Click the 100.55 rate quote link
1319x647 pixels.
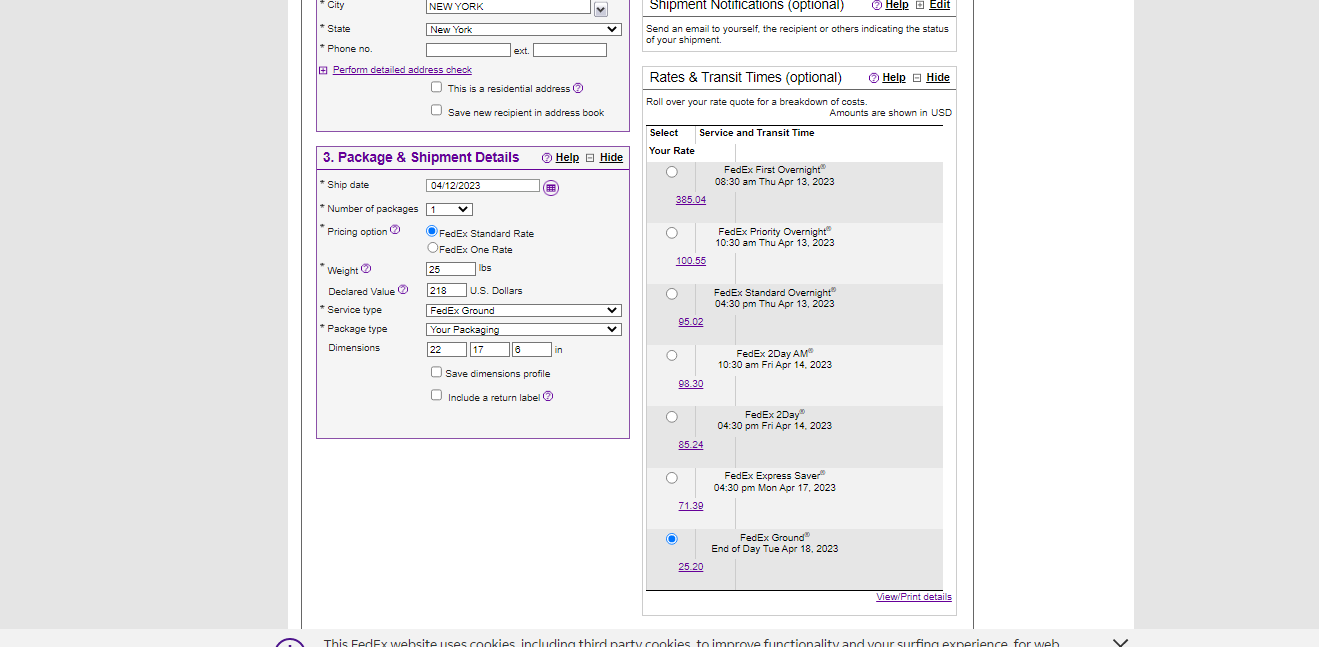tap(690, 261)
